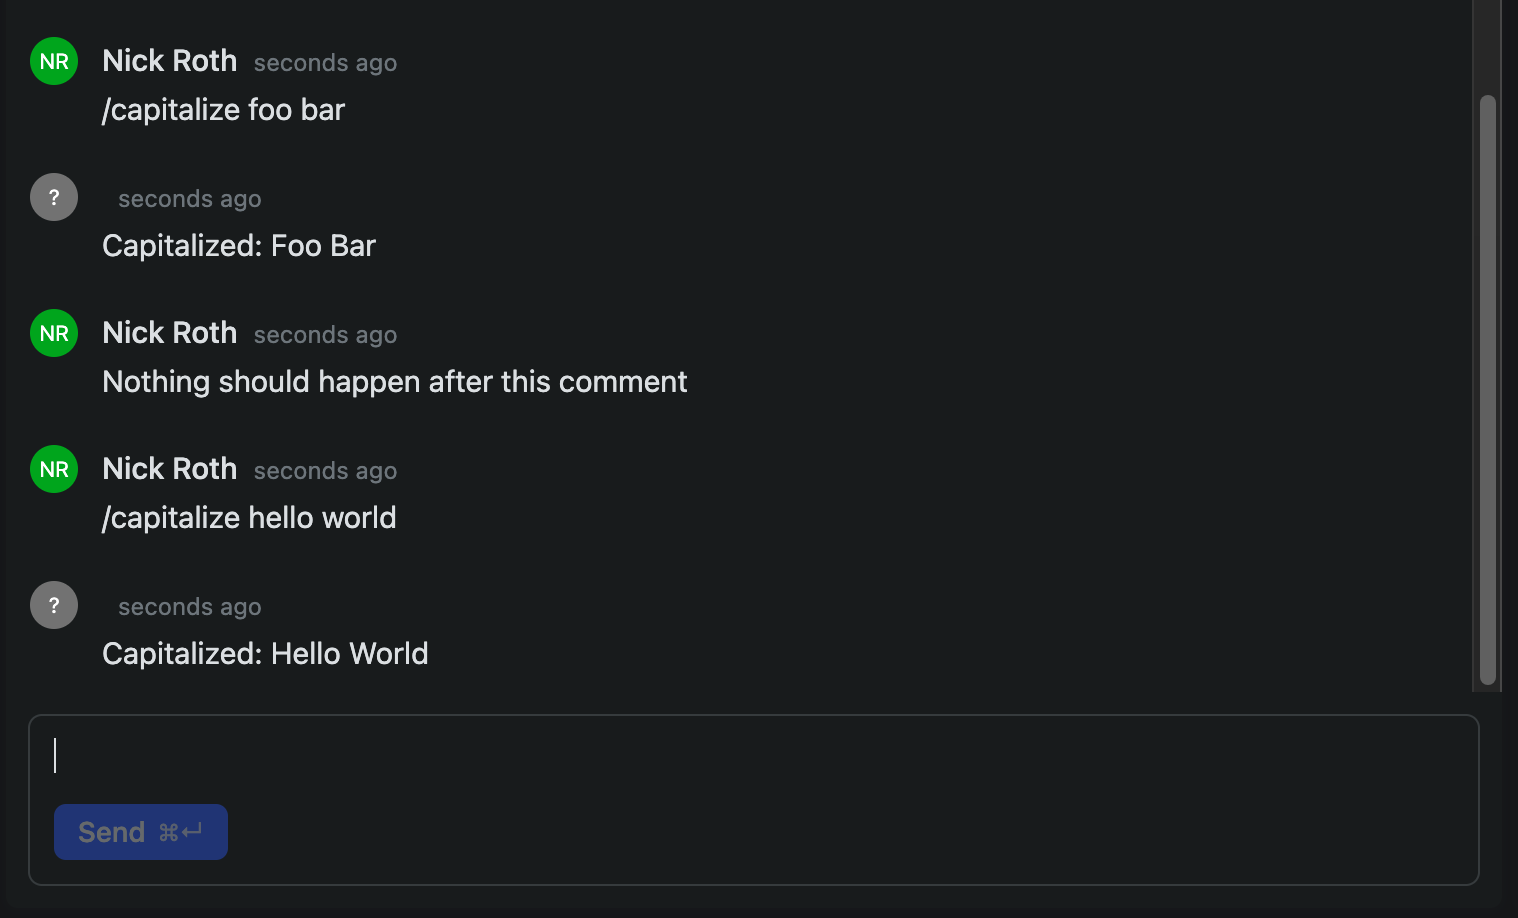Viewport: 1518px width, 918px height.
Task: Click the NR avatar beside '/capitalize foo bar'
Action: point(54,61)
